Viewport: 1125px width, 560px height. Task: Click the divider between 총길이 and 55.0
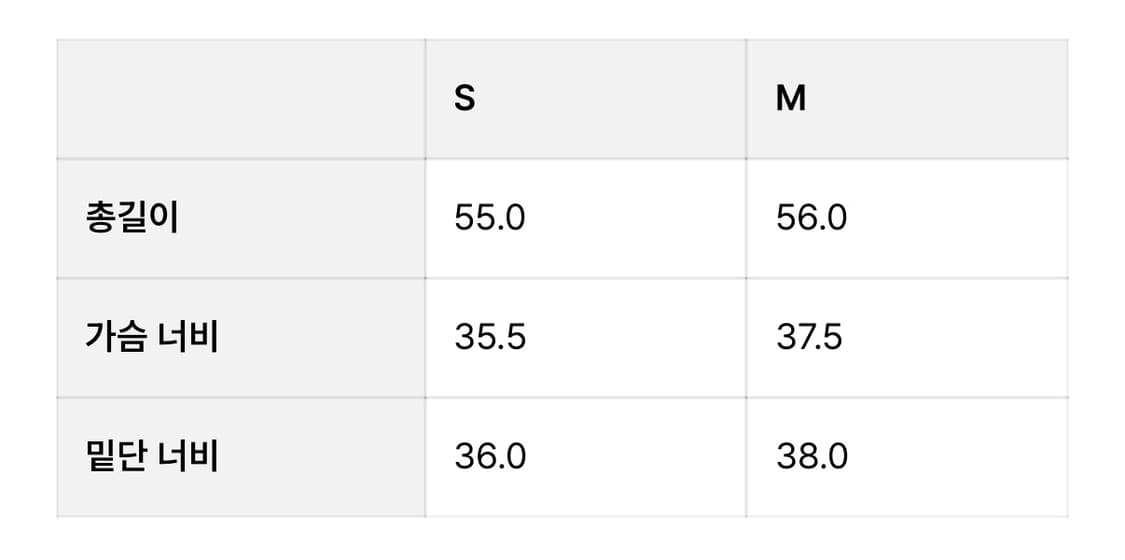click(x=425, y=218)
